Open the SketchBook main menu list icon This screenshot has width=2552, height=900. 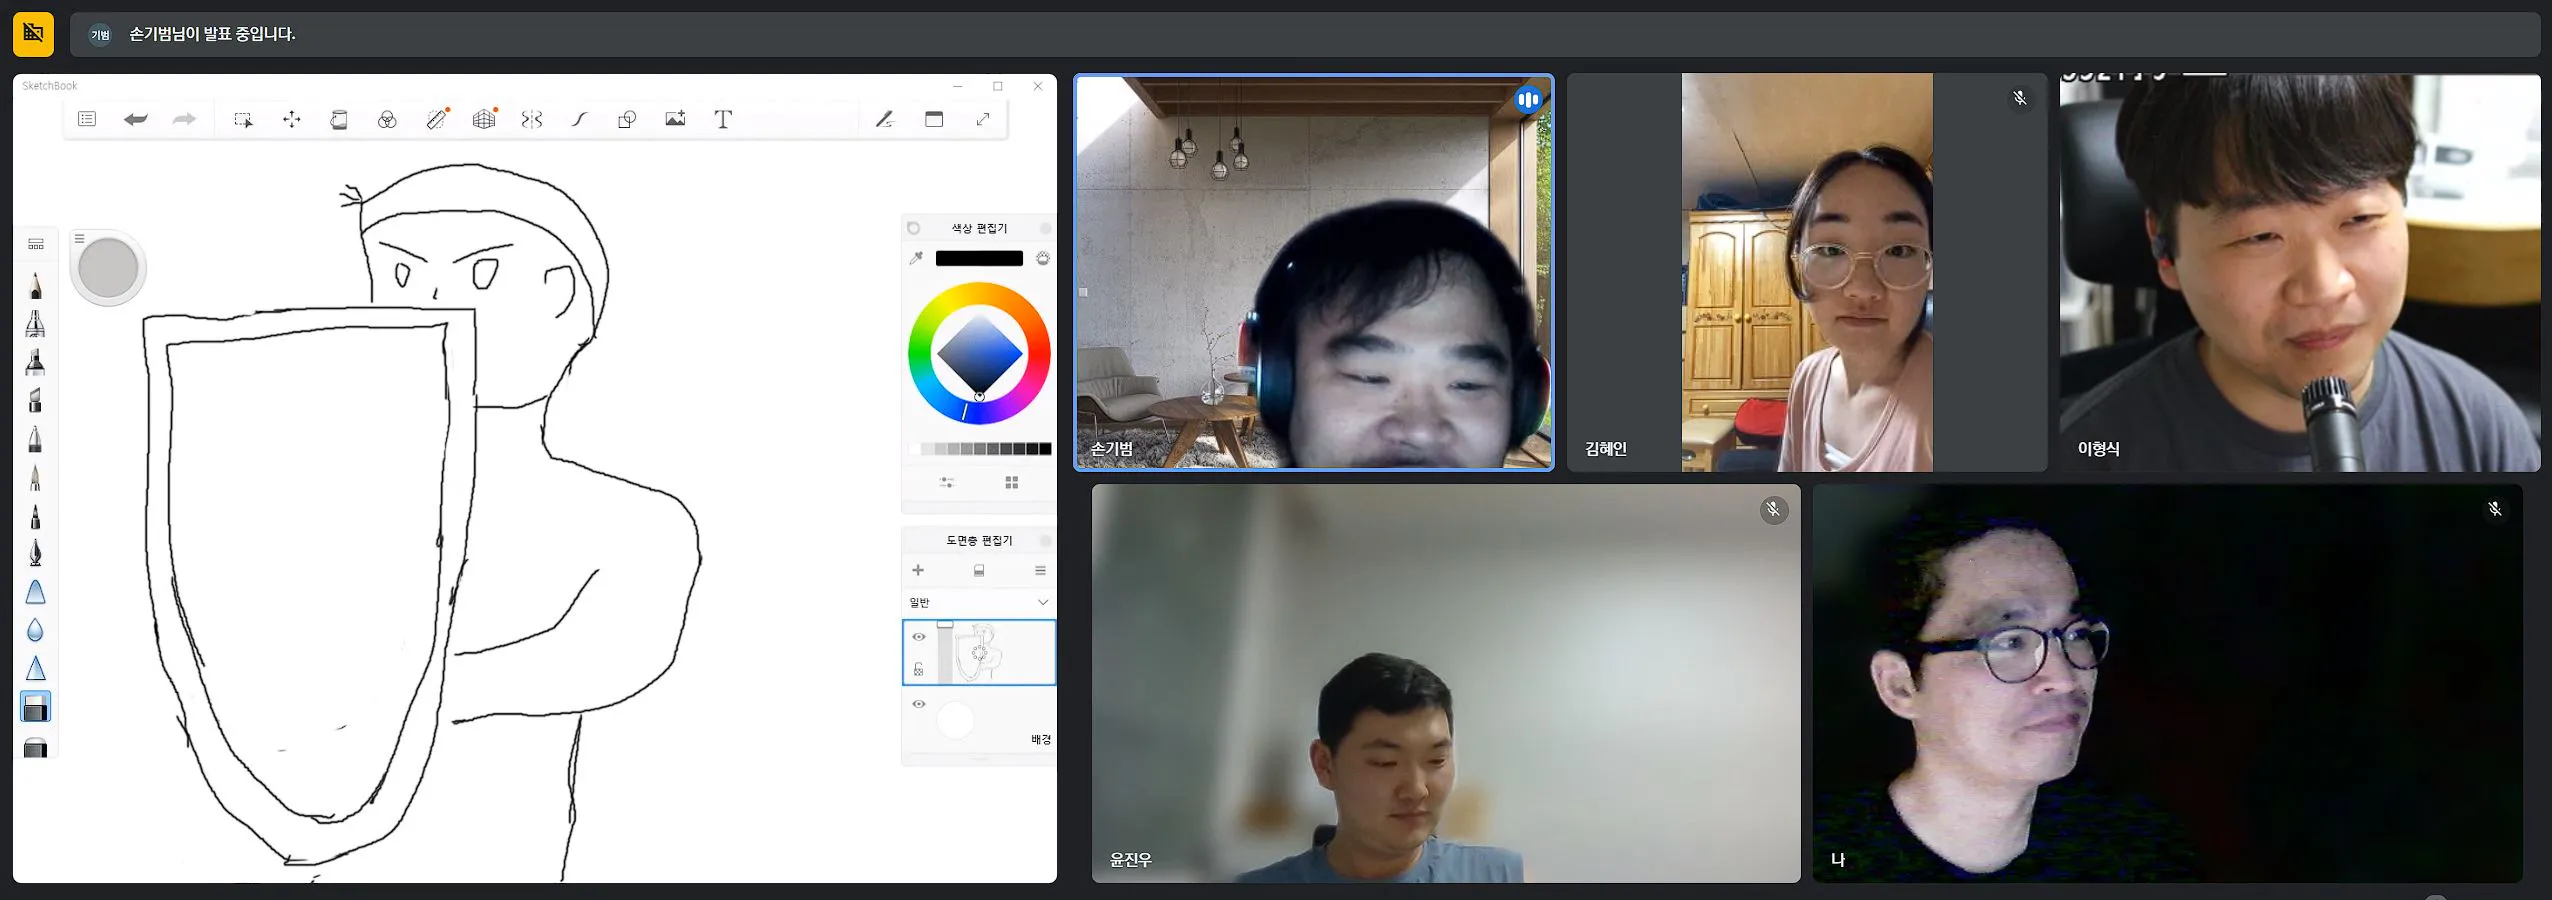pos(87,119)
